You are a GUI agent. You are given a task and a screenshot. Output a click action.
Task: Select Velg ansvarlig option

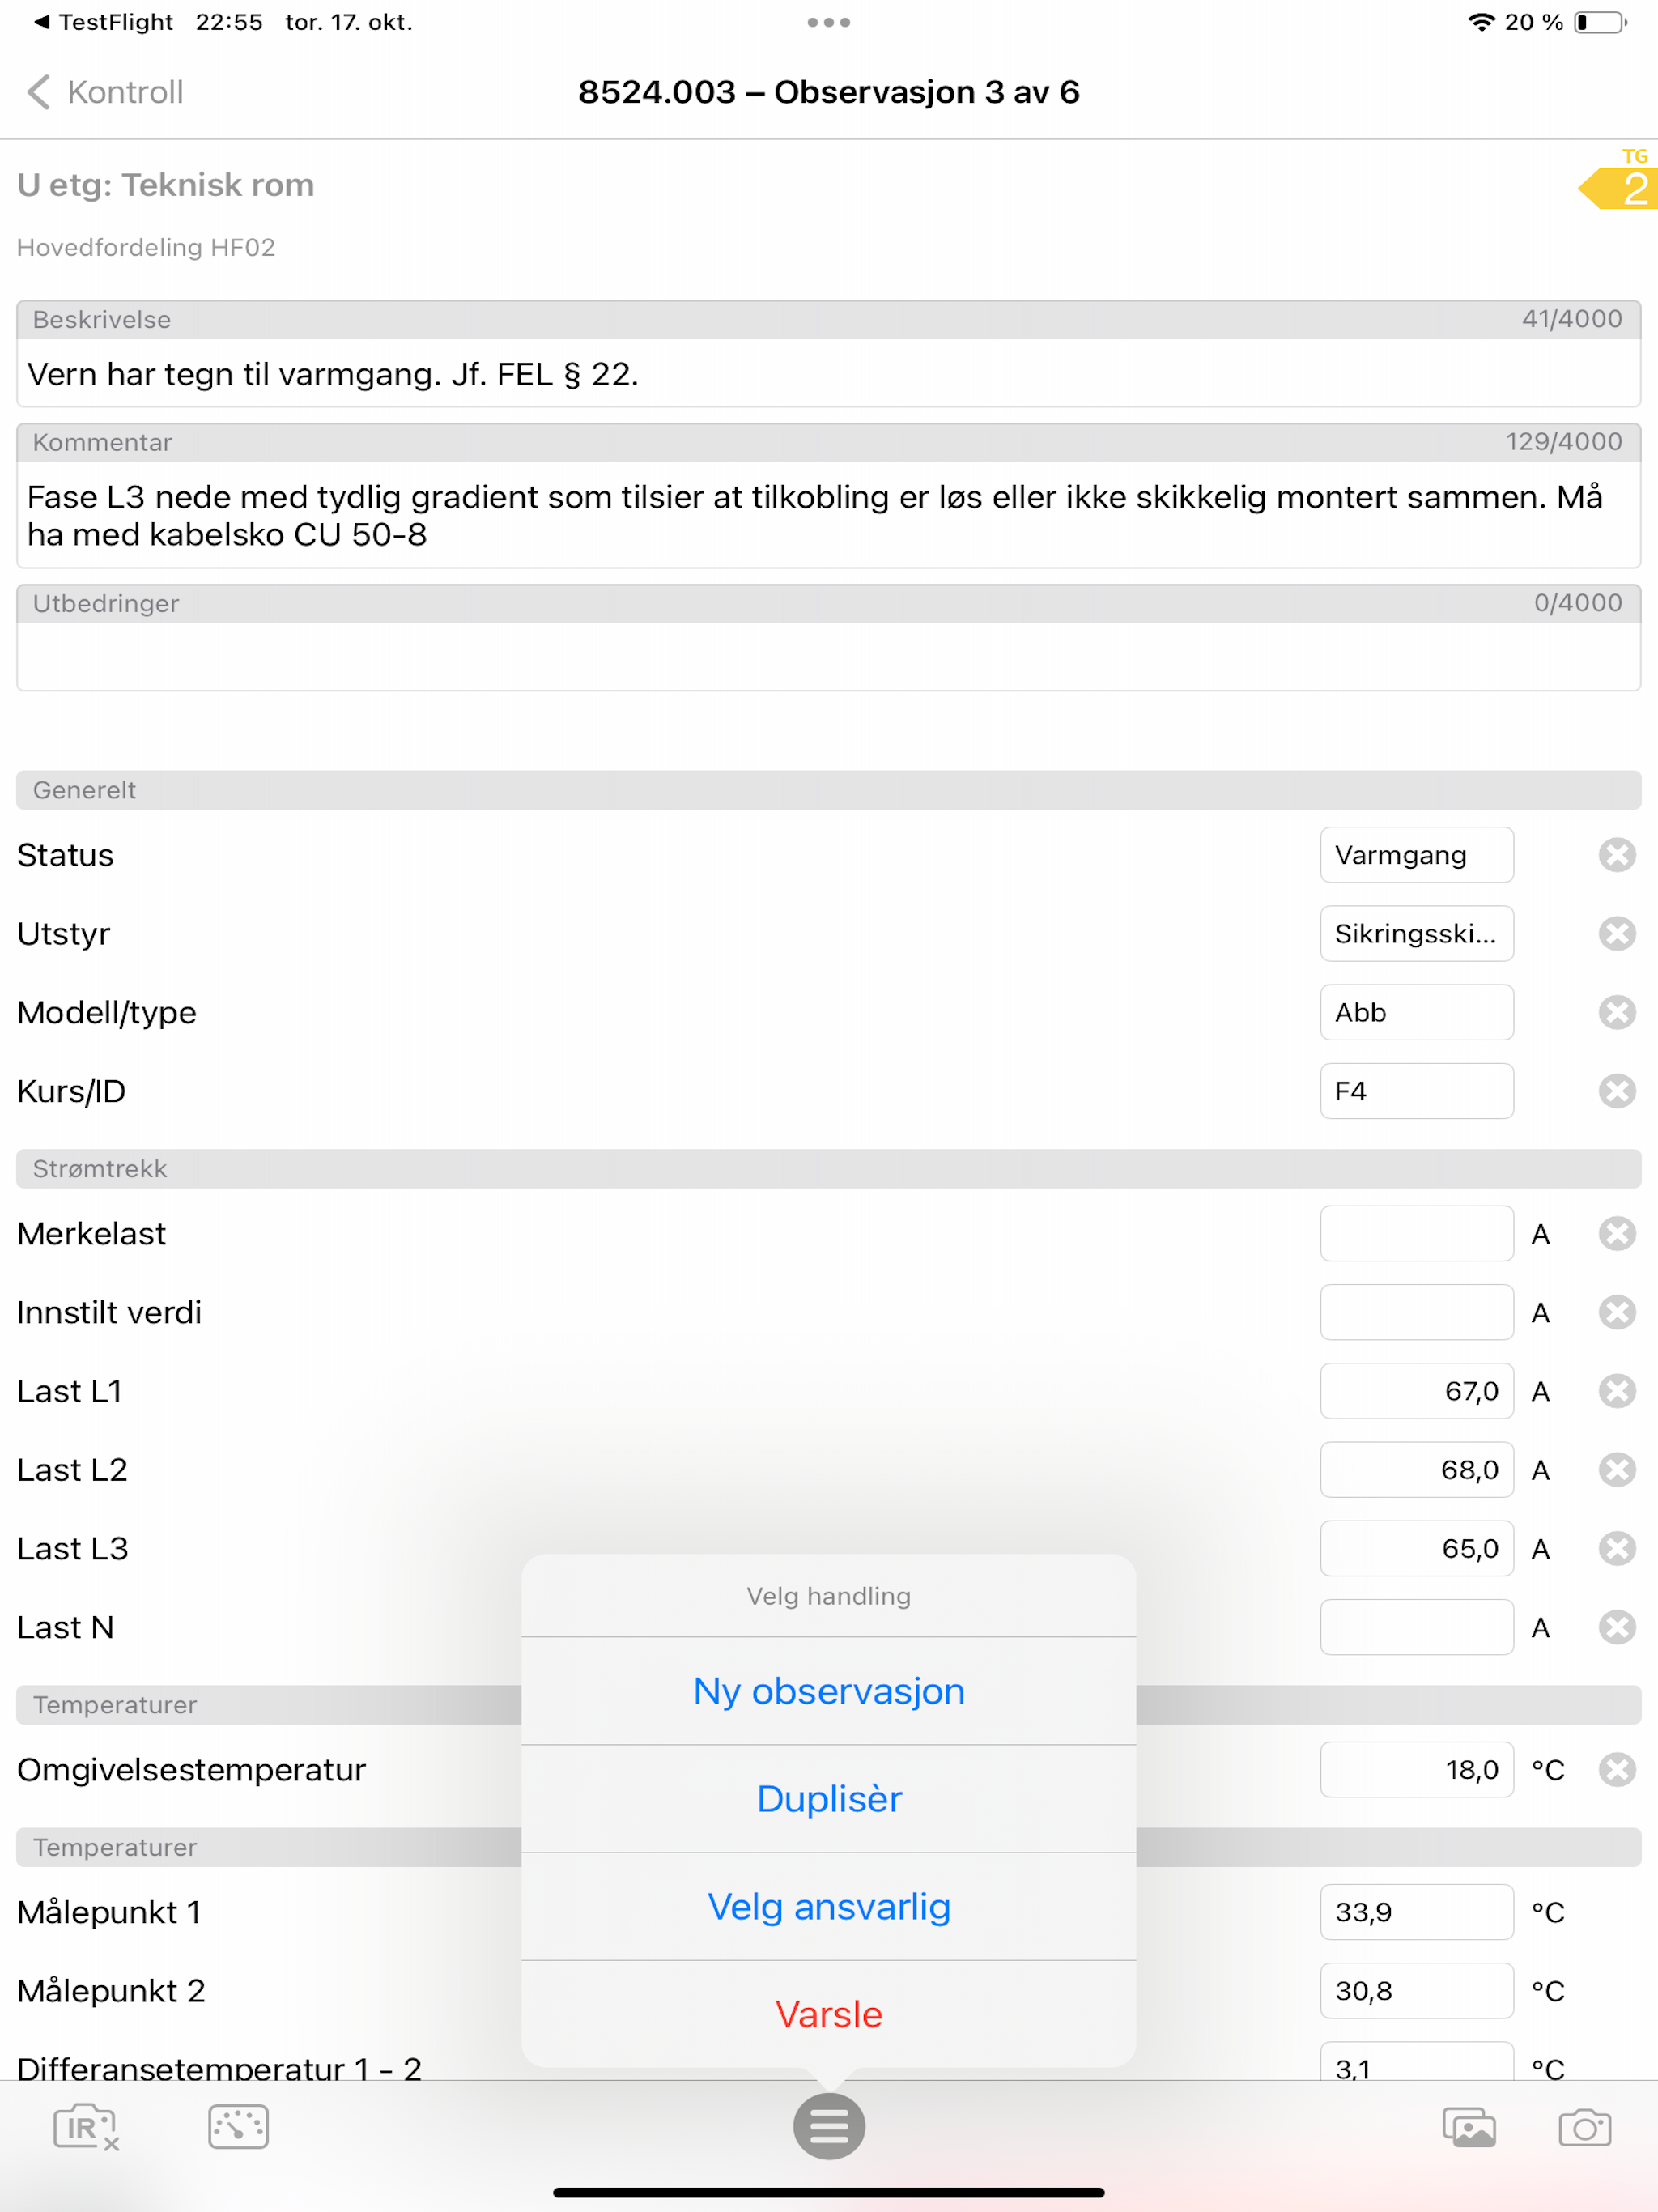coord(829,1907)
